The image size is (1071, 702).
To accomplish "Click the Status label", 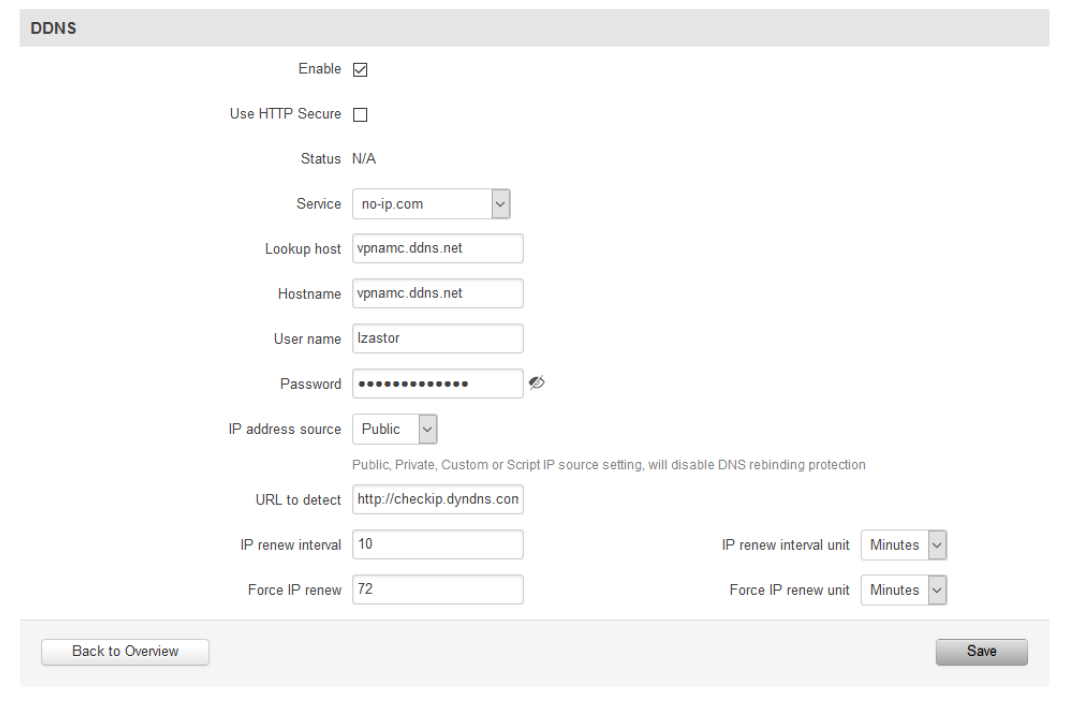I will pos(320,159).
